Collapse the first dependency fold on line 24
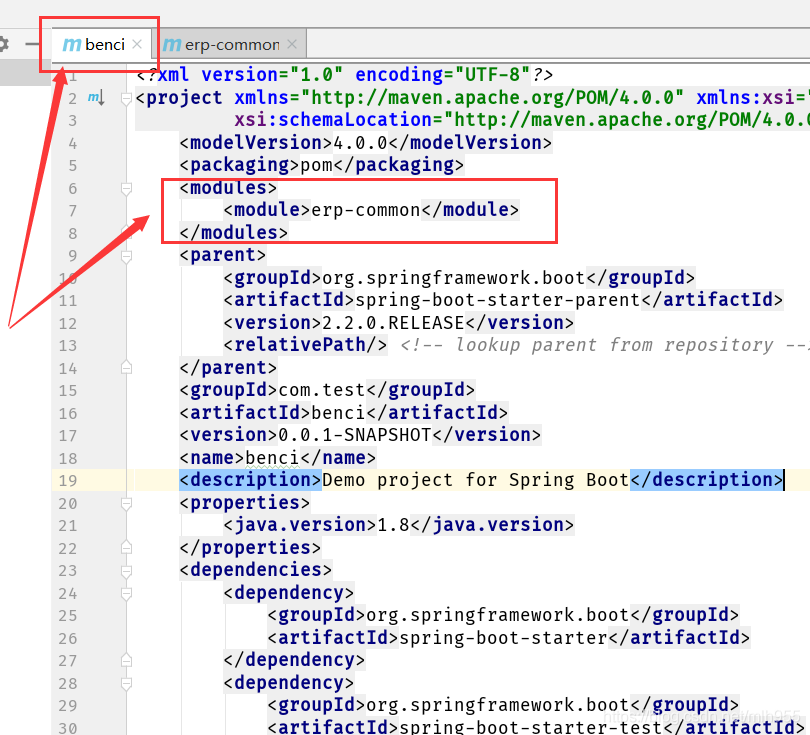This screenshot has height=735, width=810. [x=126, y=593]
